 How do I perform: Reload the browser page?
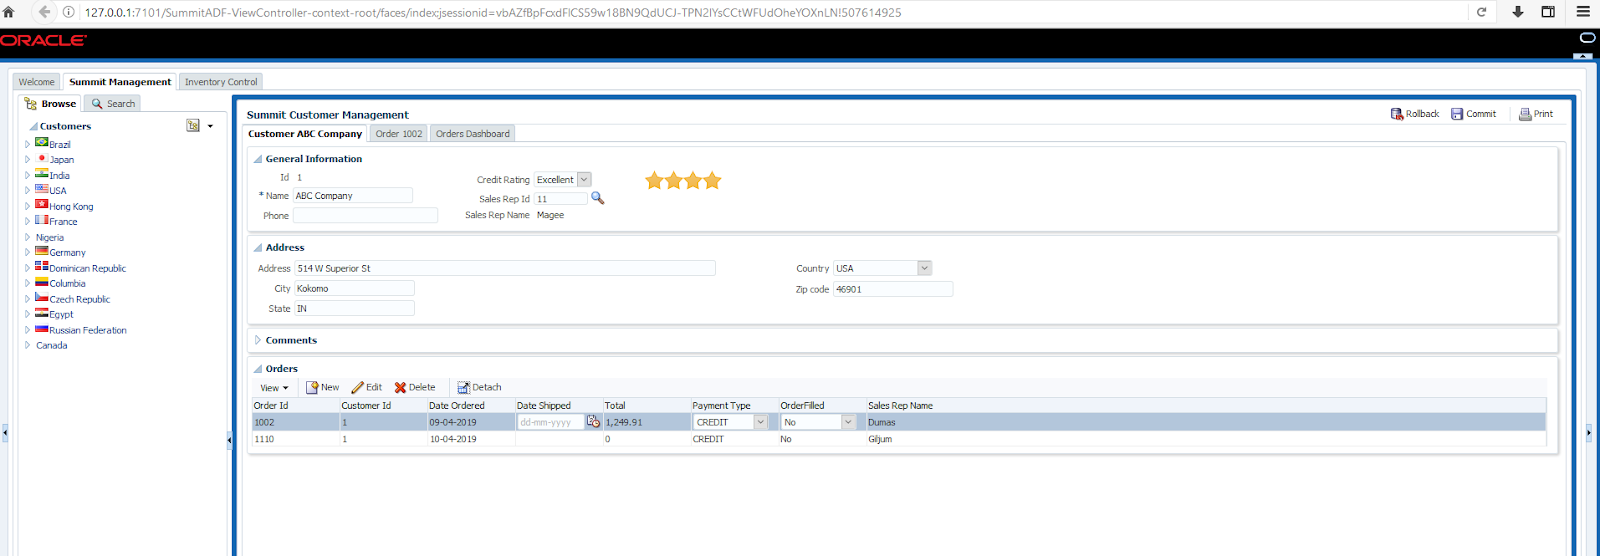[1482, 12]
